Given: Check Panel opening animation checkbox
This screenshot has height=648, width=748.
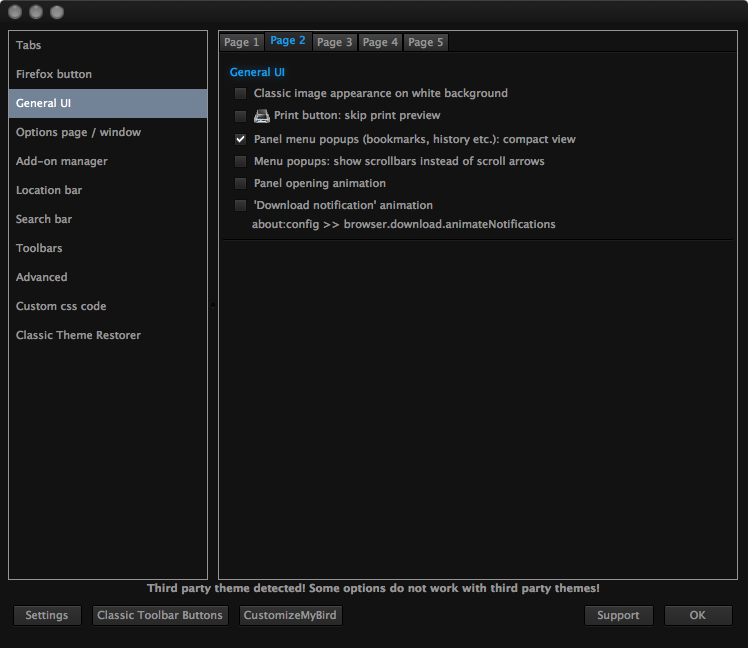Looking at the screenshot, I should [240, 183].
